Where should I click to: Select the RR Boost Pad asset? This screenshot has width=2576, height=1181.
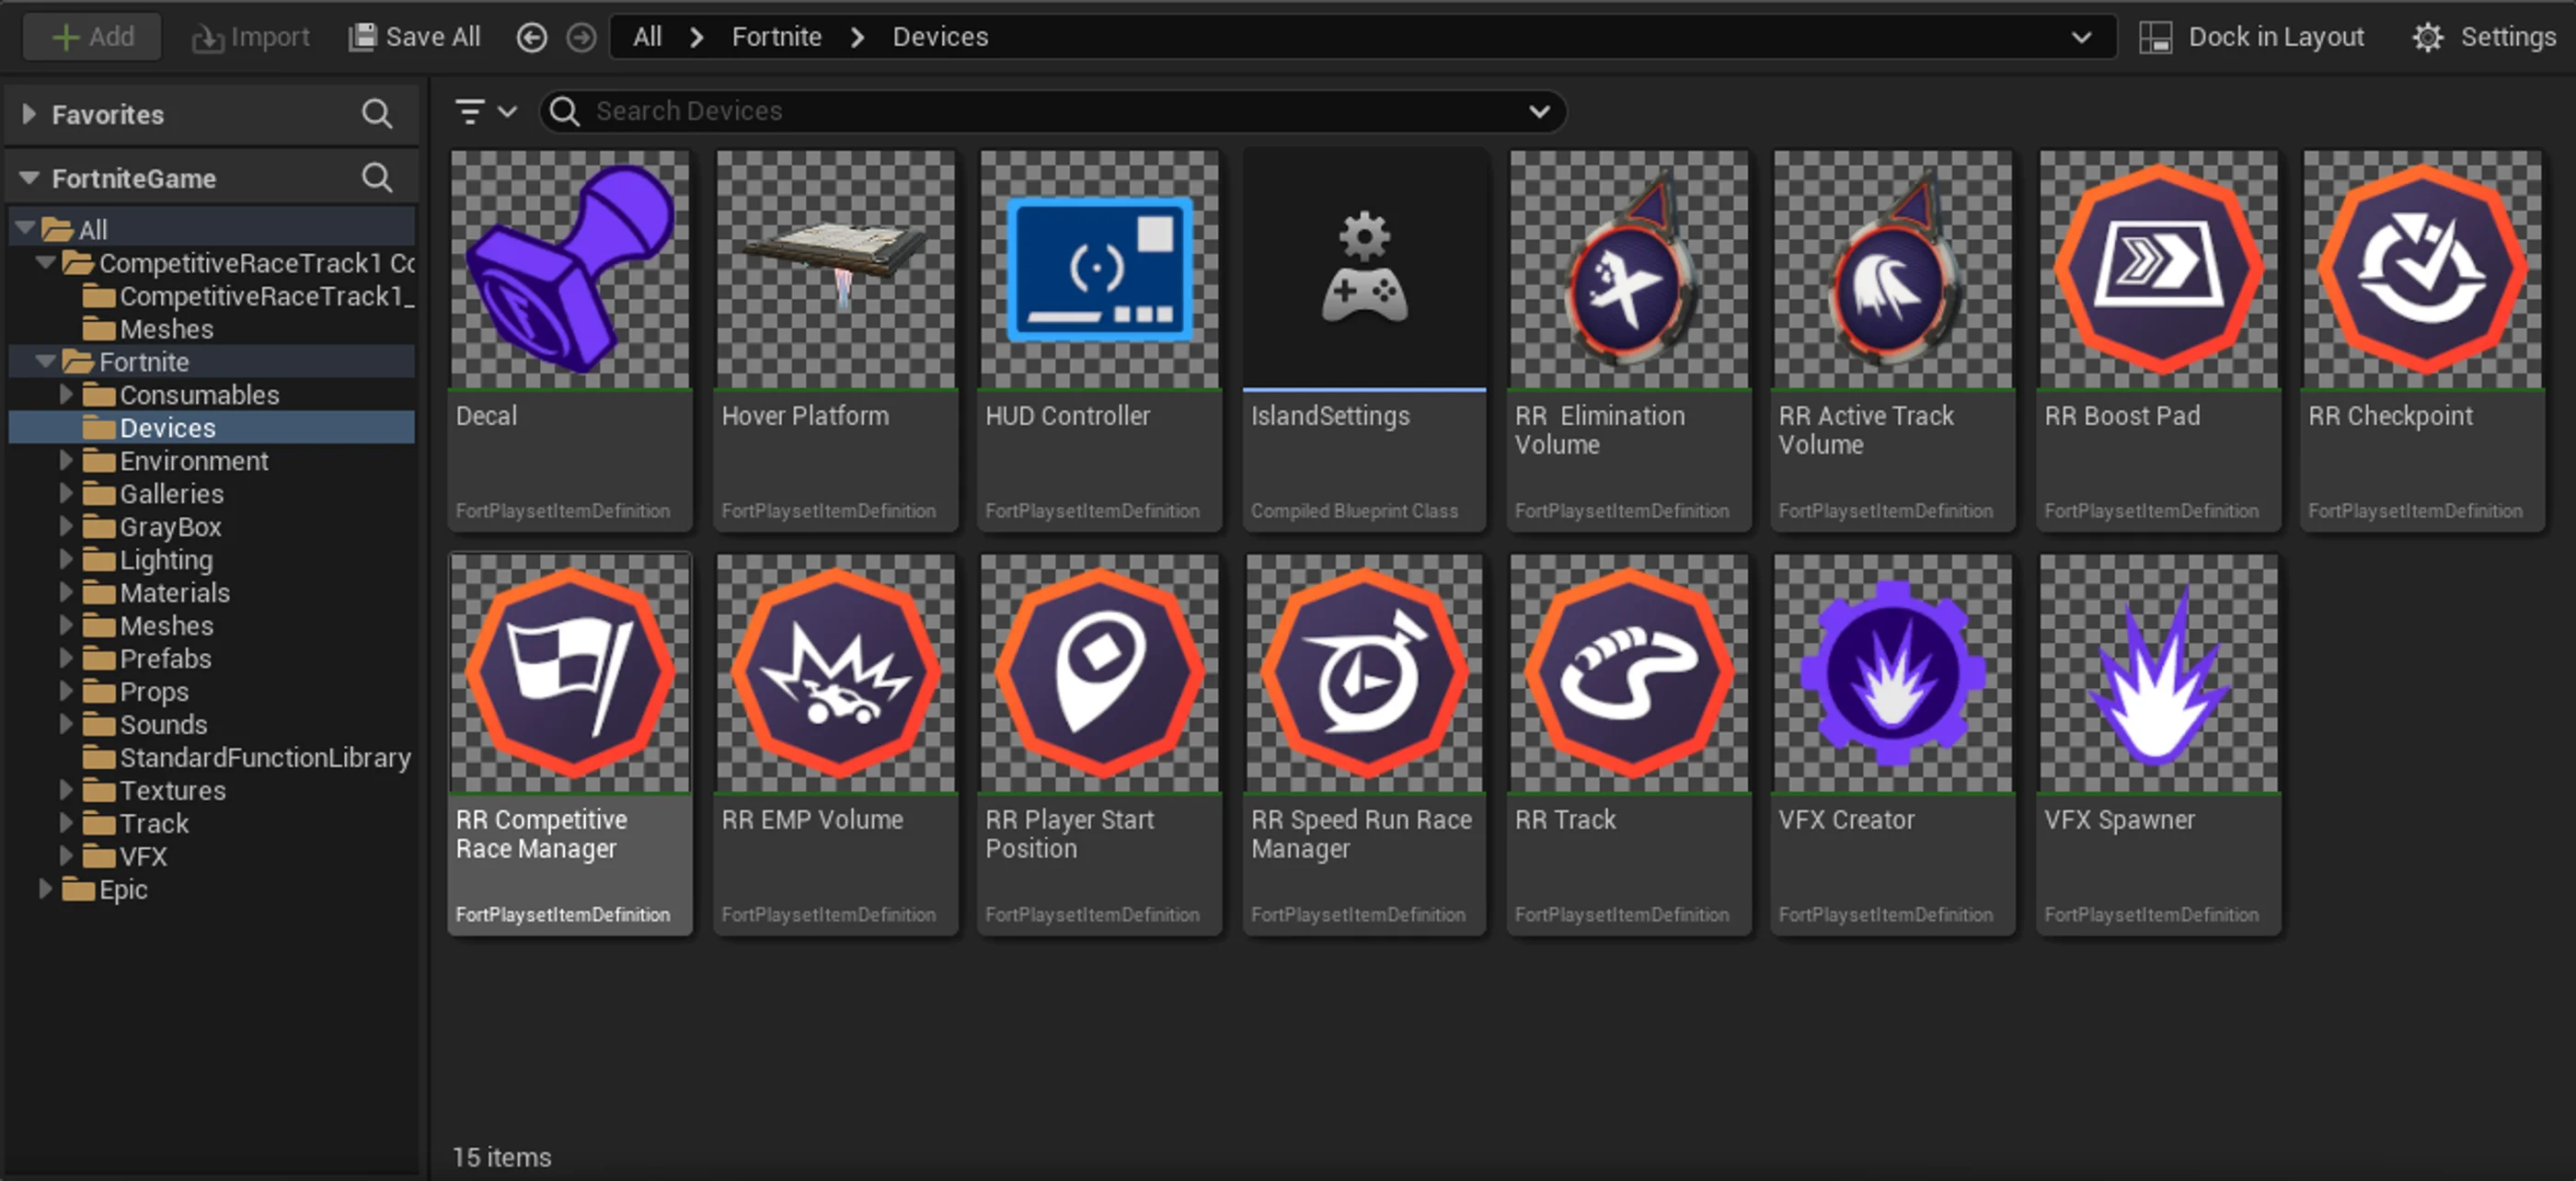coord(2158,340)
